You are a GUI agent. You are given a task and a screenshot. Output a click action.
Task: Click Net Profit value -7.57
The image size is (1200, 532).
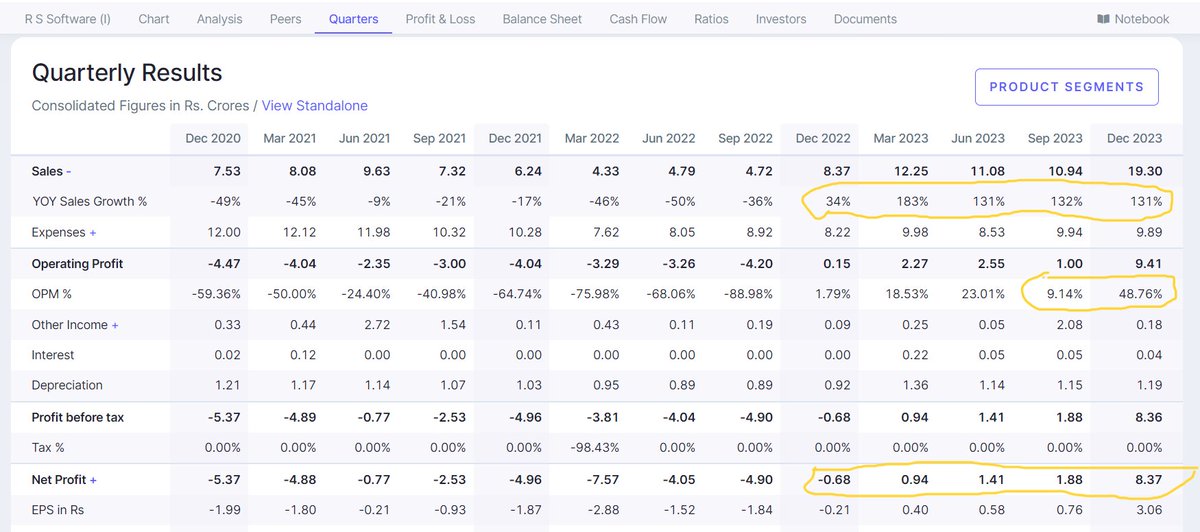pos(603,480)
